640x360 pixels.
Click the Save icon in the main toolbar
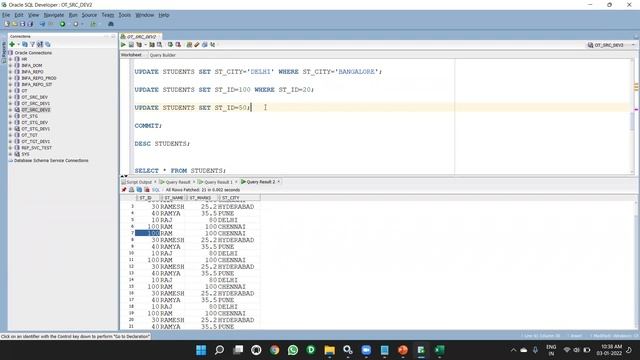pyautogui.click(x=22, y=24)
